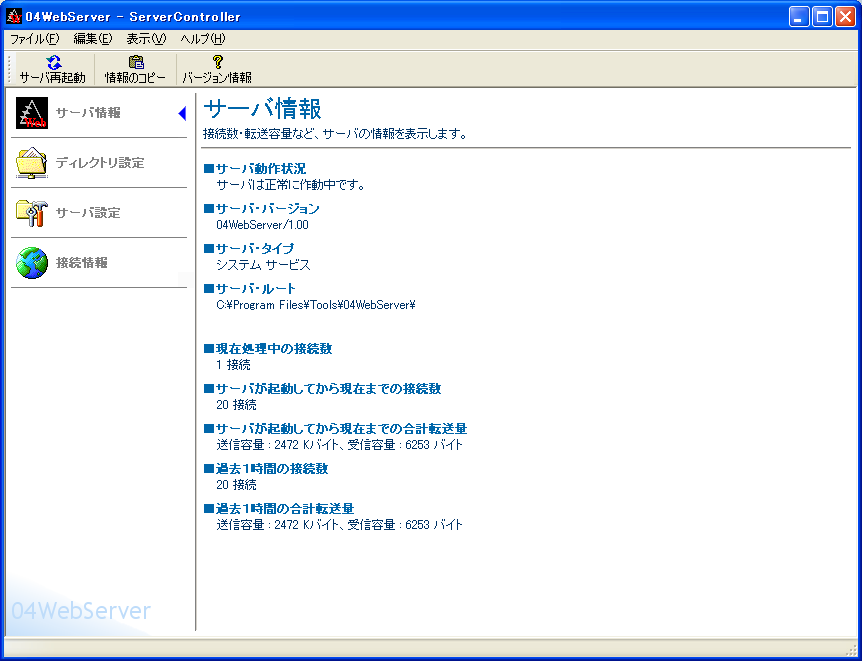Click the large サーバ情報 page title

click(262, 109)
